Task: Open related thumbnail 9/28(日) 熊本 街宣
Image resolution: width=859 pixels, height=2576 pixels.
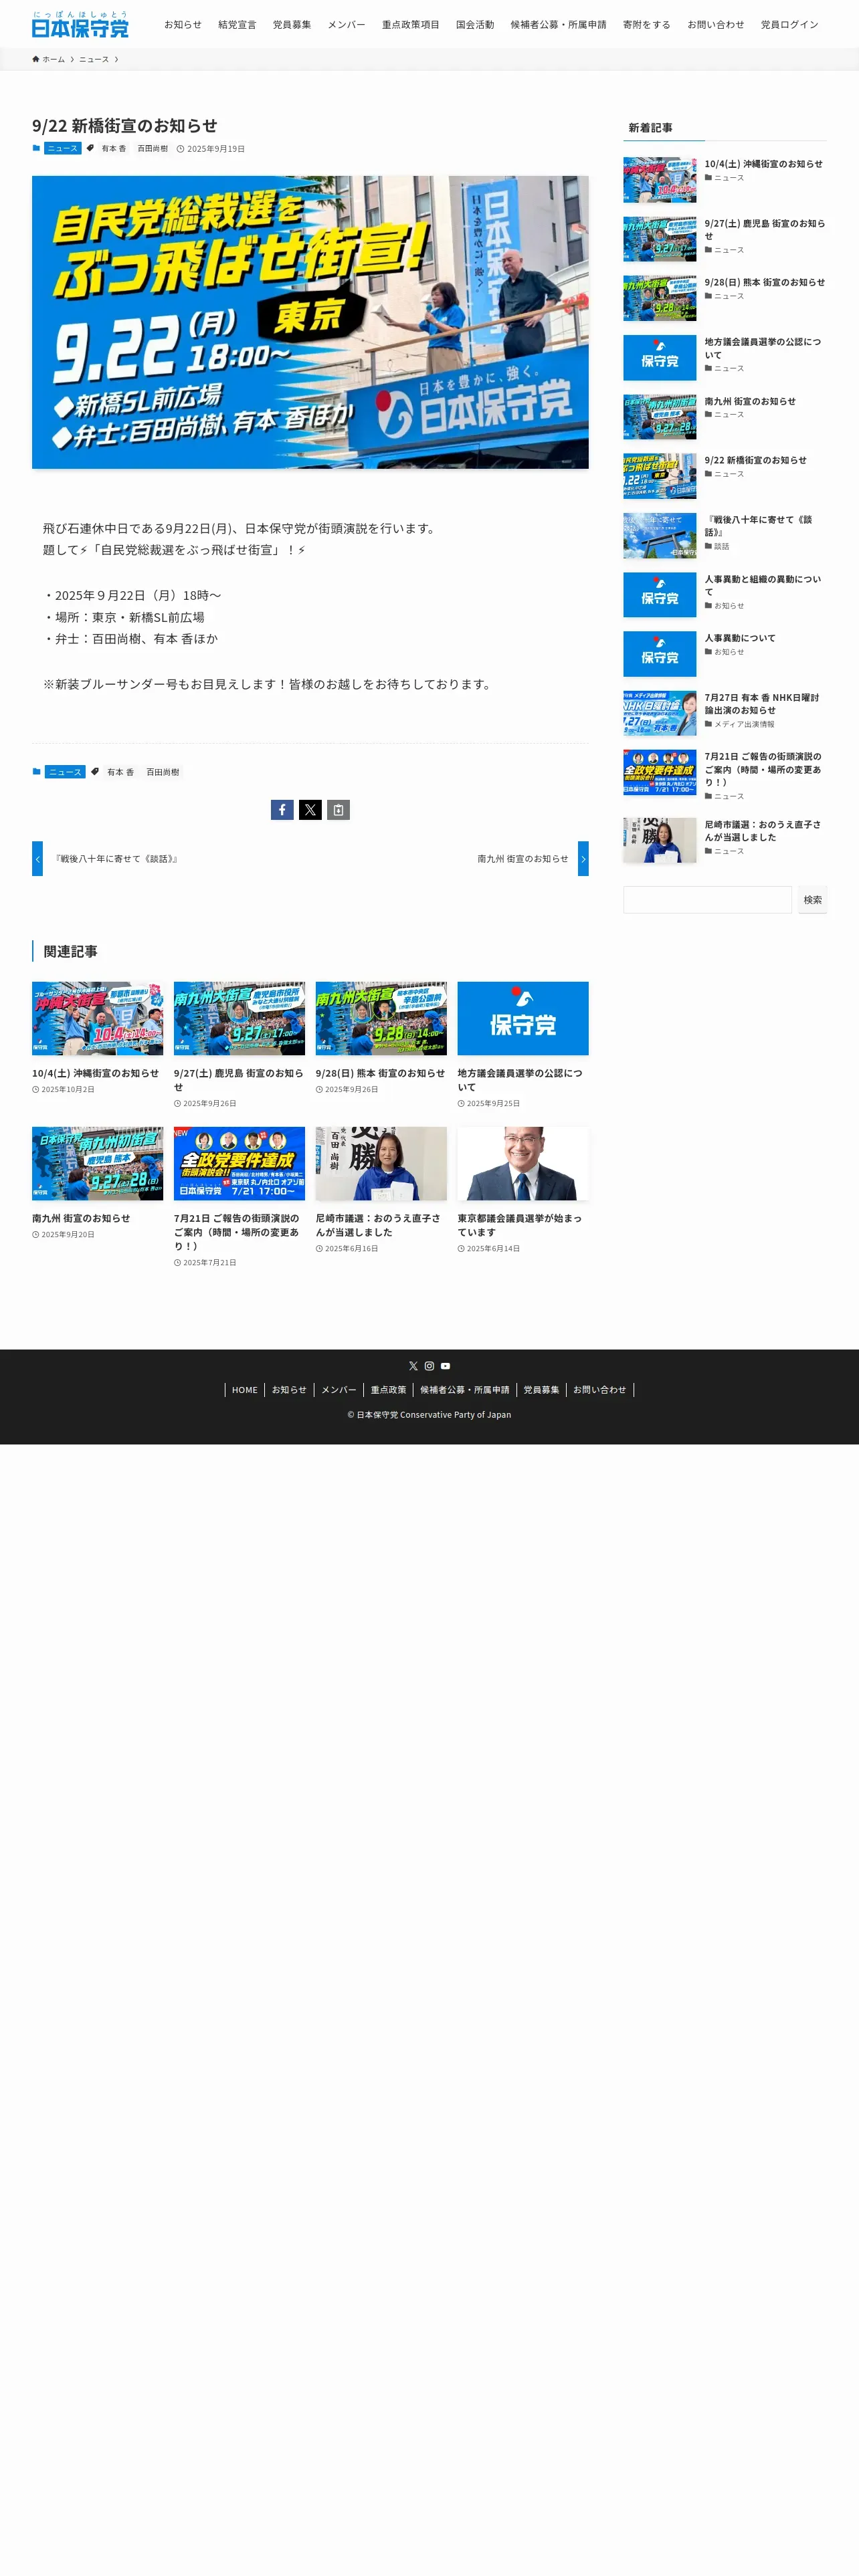Action: pos(381,1018)
